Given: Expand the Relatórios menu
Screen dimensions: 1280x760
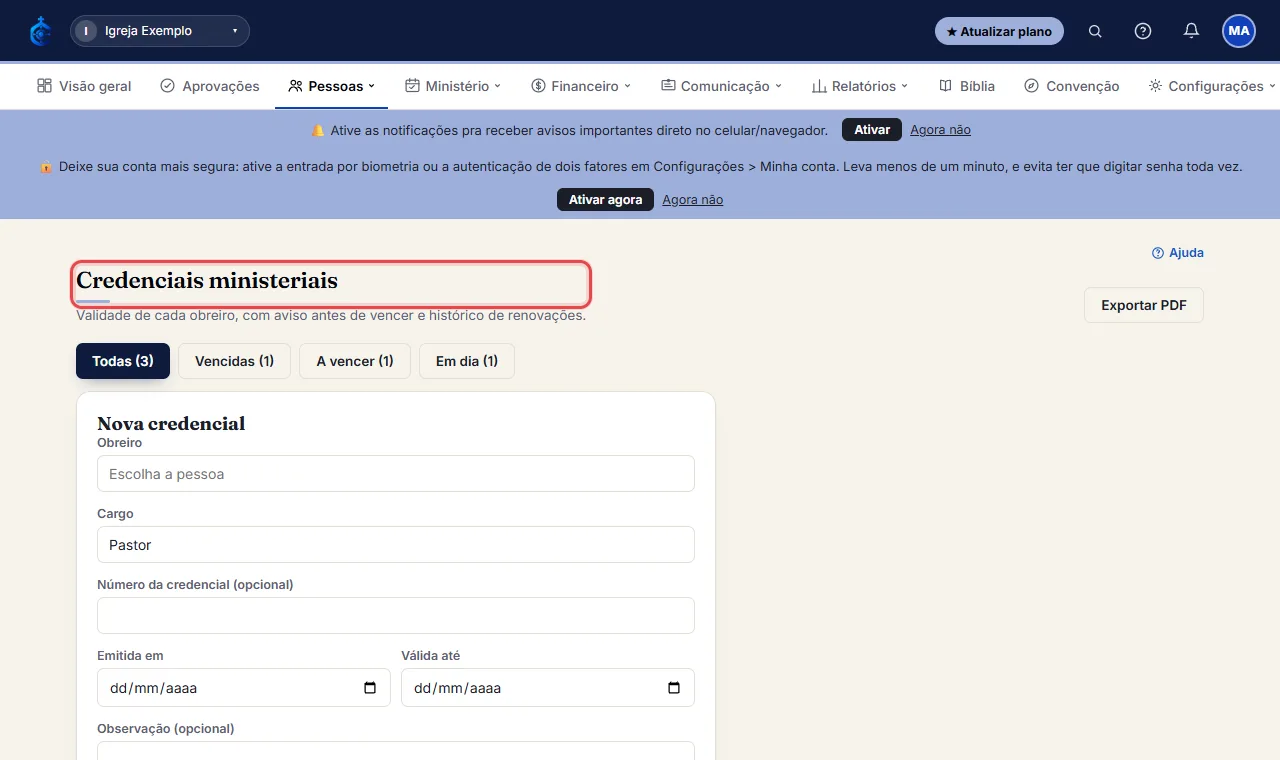Looking at the screenshot, I should [859, 86].
